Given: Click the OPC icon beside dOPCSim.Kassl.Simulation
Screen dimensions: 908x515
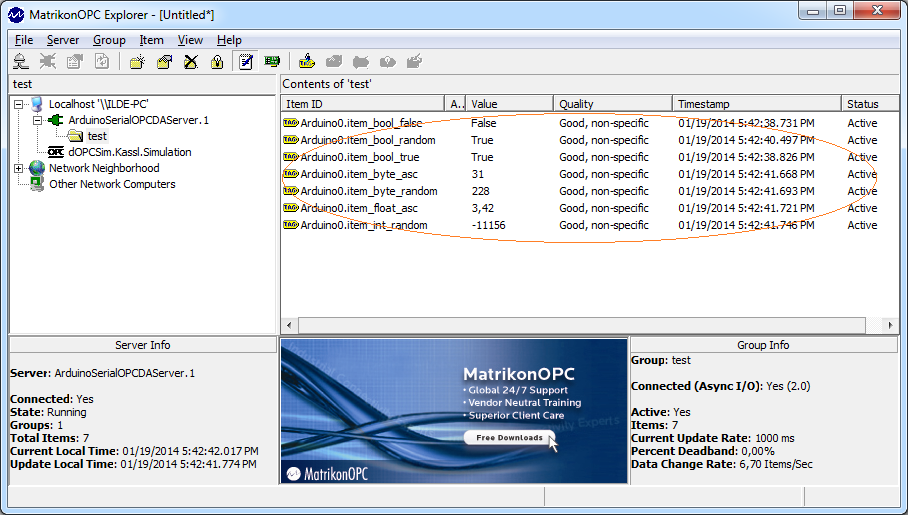Looking at the screenshot, I should click(x=56, y=152).
